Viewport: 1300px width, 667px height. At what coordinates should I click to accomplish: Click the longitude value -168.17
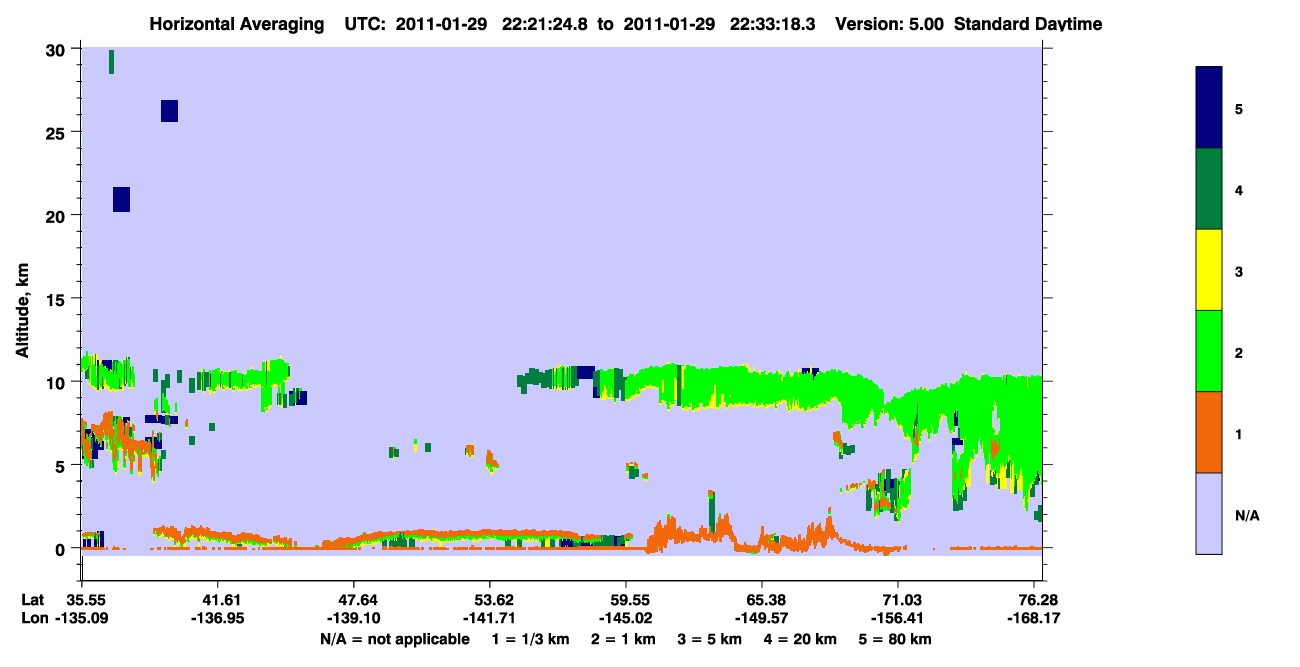[1033, 619]
